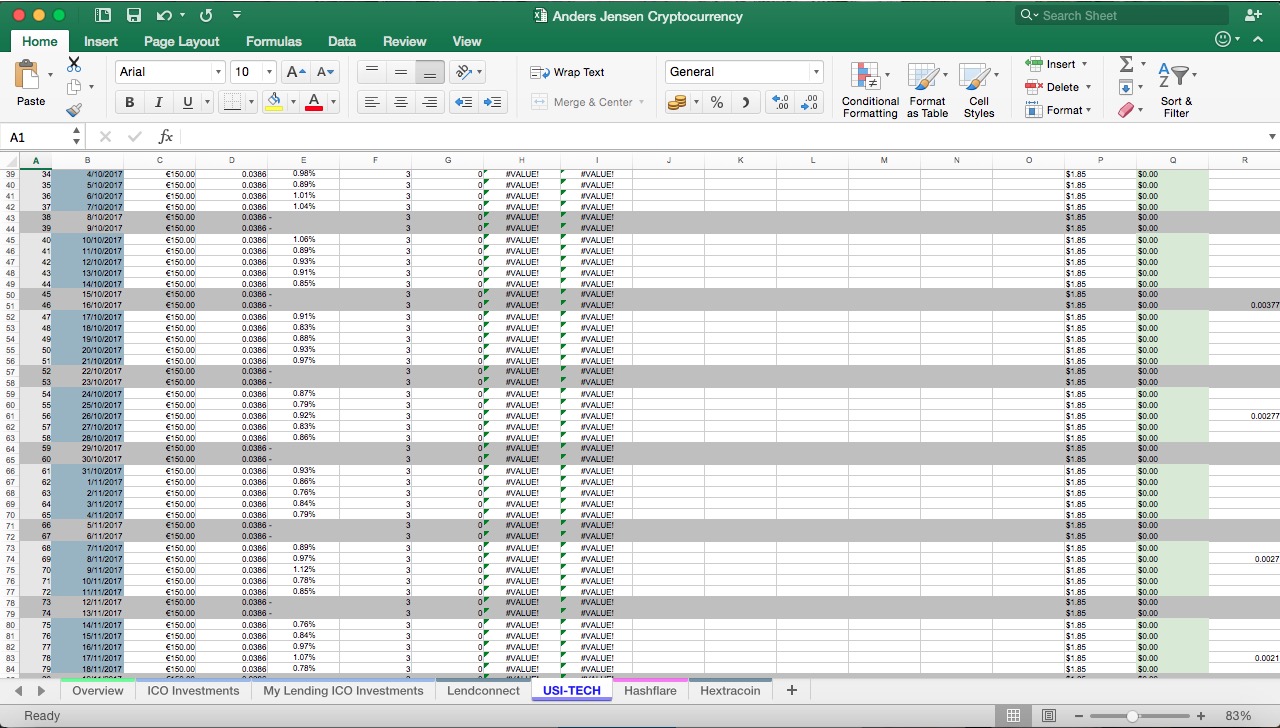Open Format cells dropdown

[x=1059, y=110]
